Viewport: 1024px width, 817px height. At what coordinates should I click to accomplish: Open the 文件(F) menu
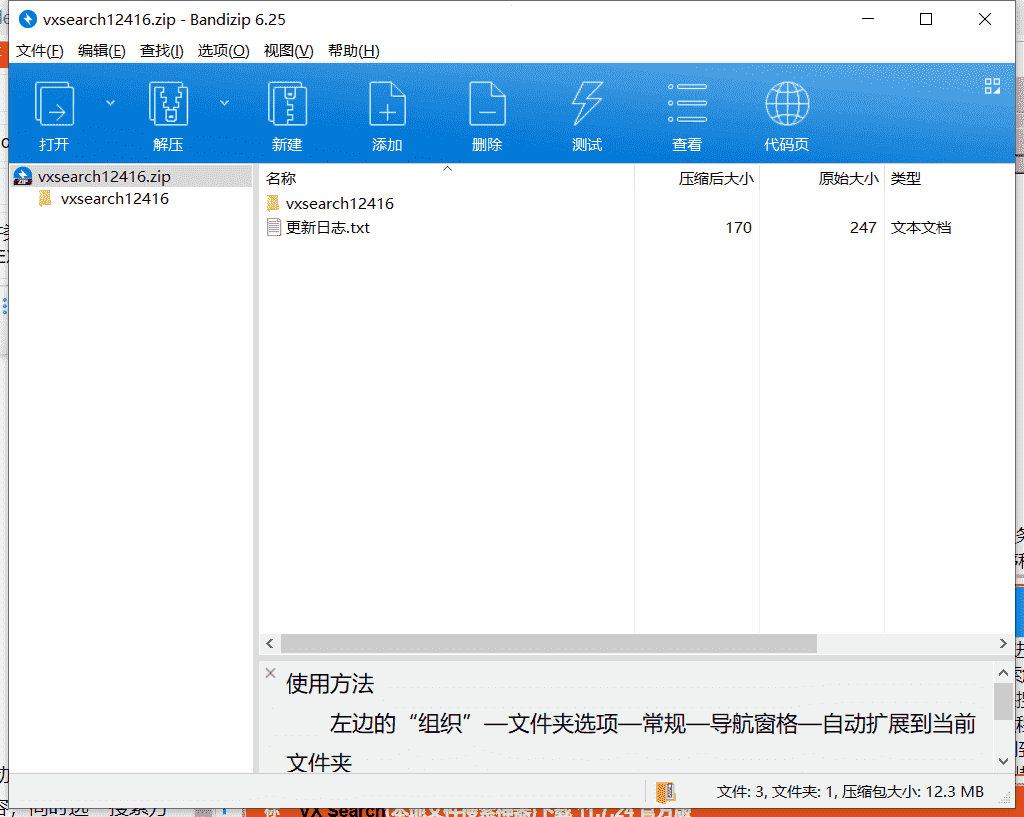(40, 50)
